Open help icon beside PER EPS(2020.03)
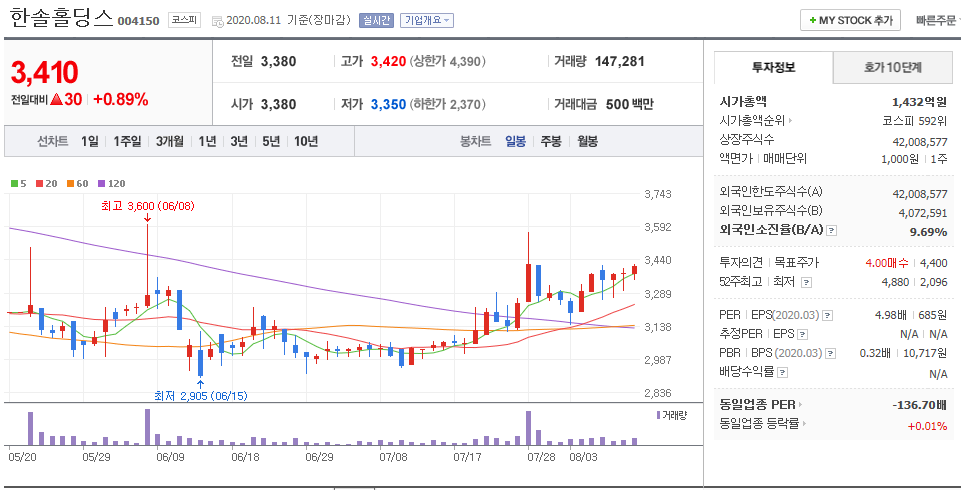Image resolution: width=961 pixels, height=490 pixels. pyautogui.click(x=827, y=315)
